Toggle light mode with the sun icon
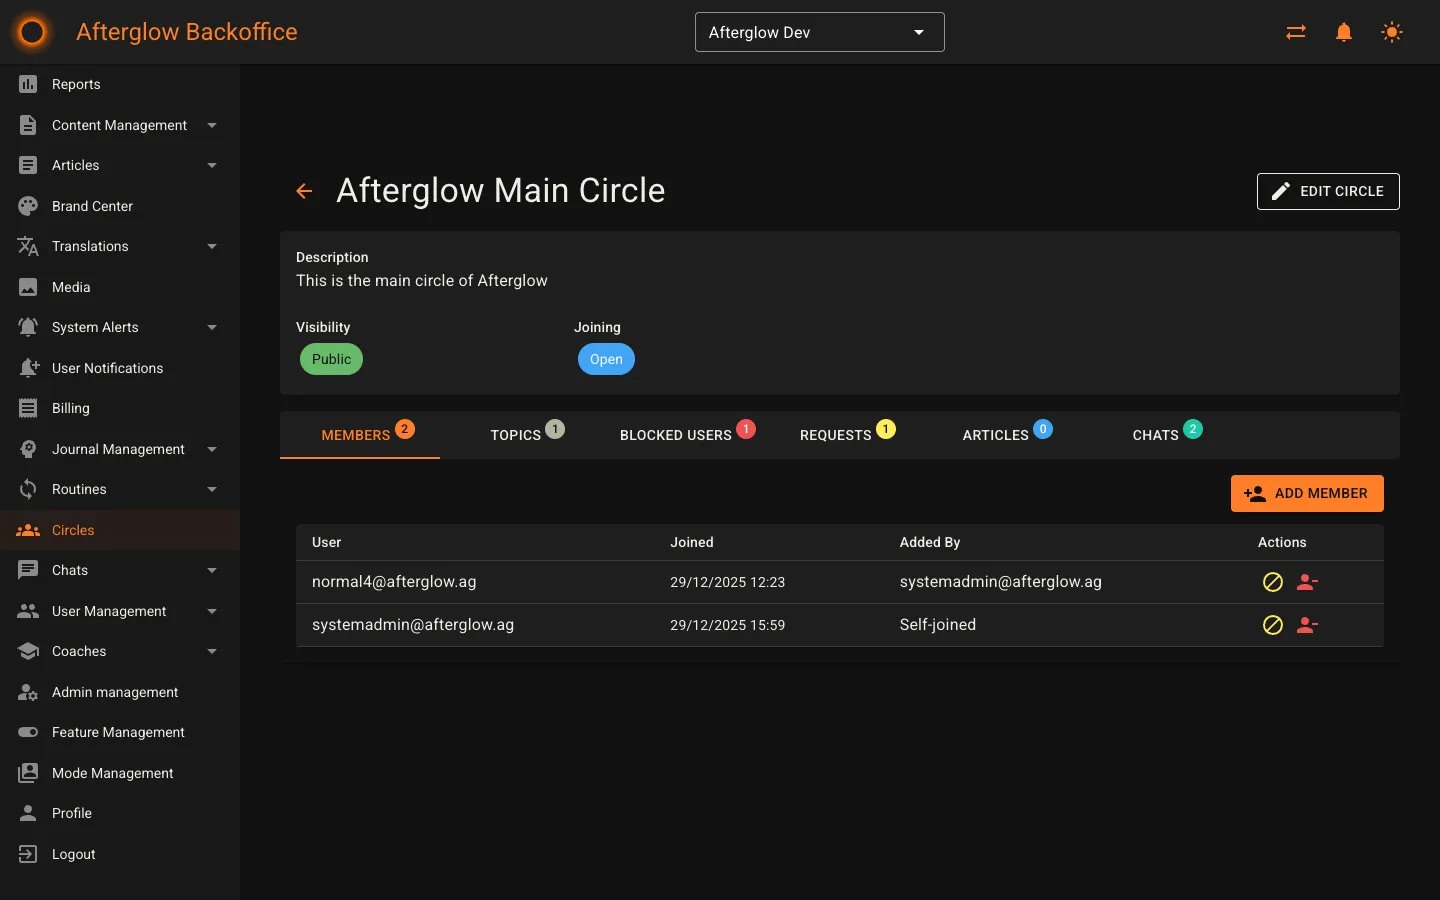 [x=1392, y=32]
